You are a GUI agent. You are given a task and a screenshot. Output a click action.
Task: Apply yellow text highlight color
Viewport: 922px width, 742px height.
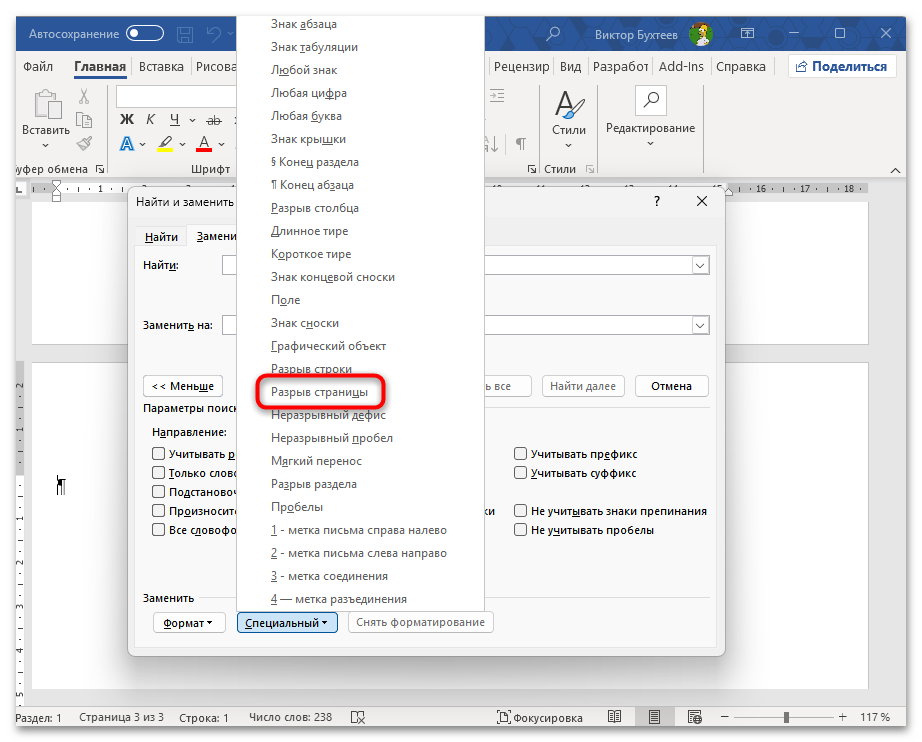click(165, 143)
